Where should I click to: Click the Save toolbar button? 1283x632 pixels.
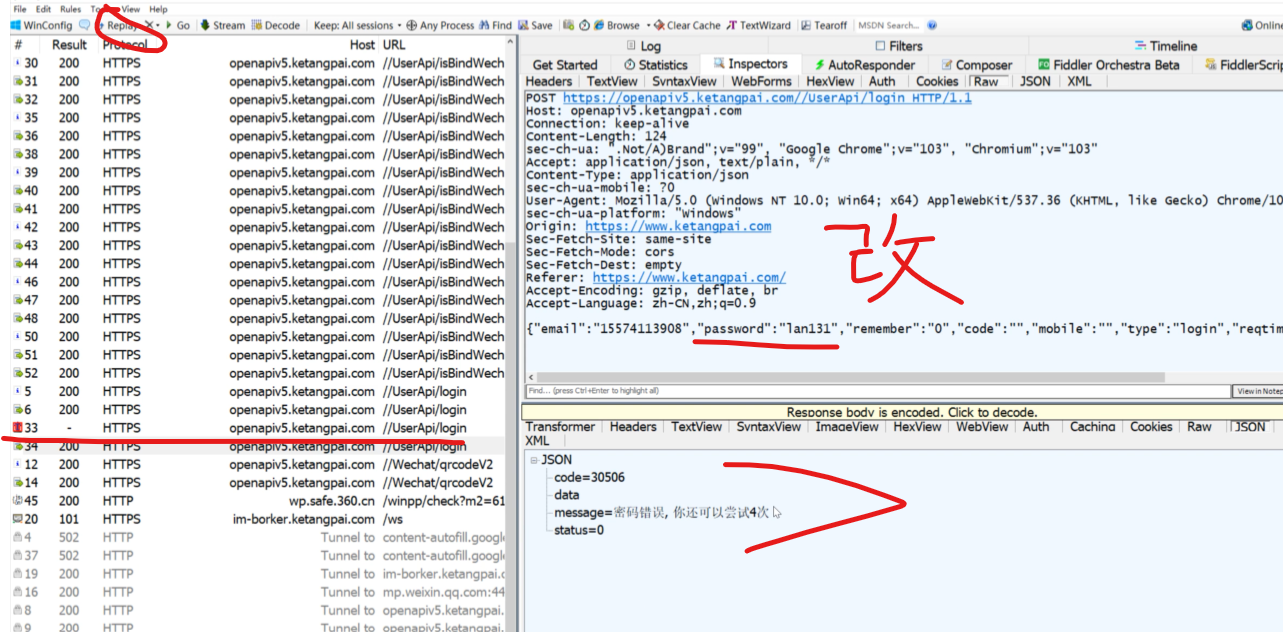[536, 25]
